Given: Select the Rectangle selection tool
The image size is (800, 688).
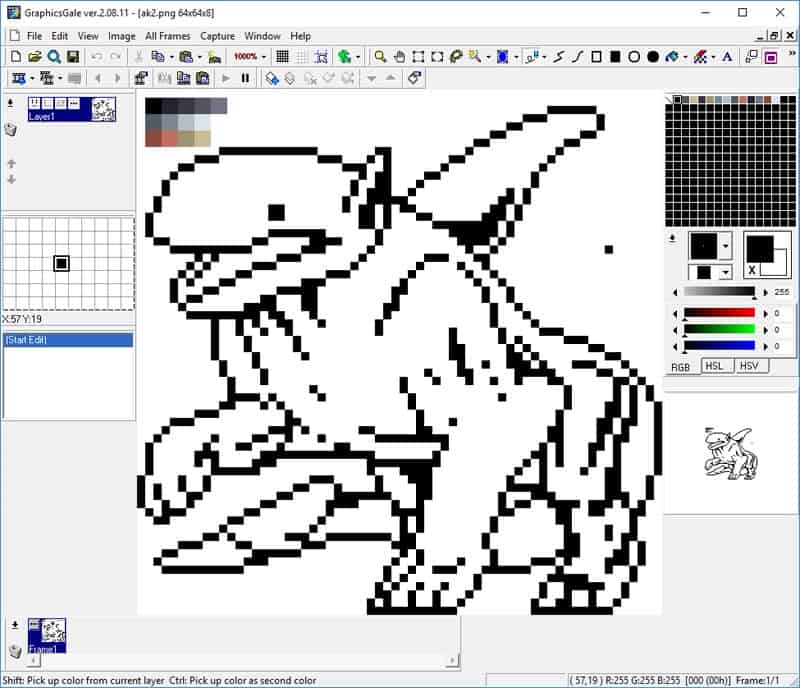Looking at the screenshot, I should 418,57.
